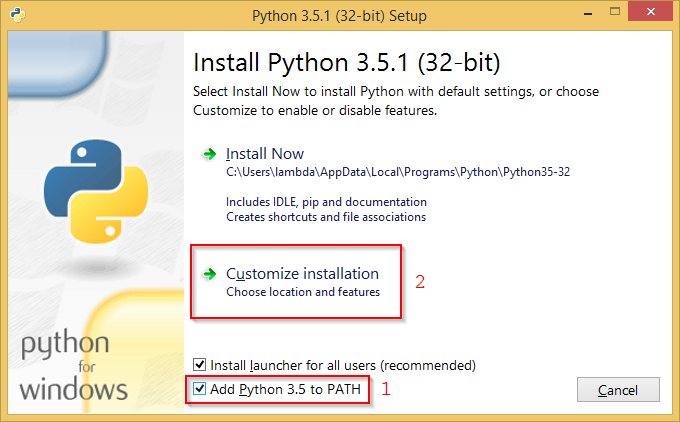The image size is (680, 422).
Task: Click the 'Select Install Now to install' description
Action: [x=396, y=101]
